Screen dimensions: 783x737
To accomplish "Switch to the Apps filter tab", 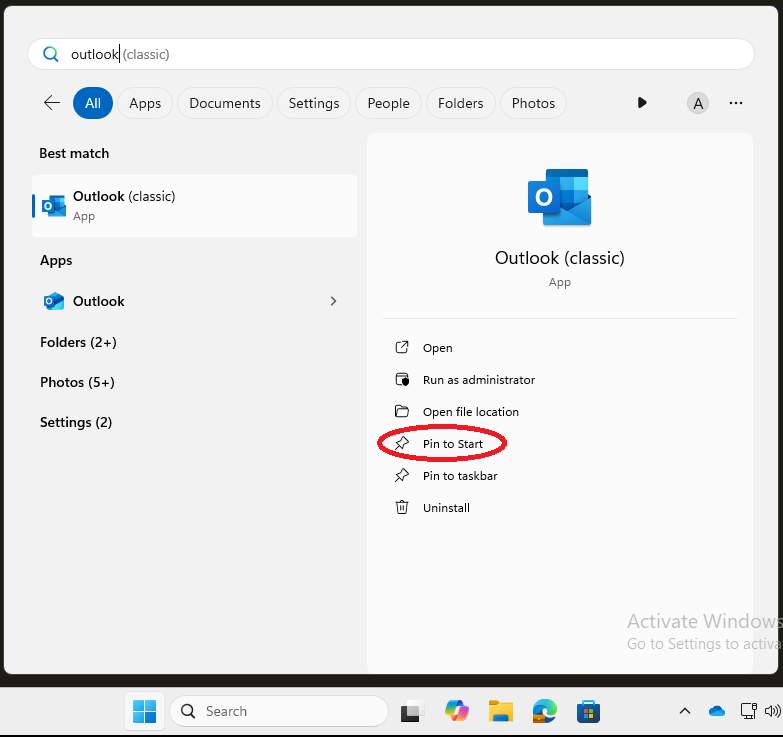I will [145, 103].
